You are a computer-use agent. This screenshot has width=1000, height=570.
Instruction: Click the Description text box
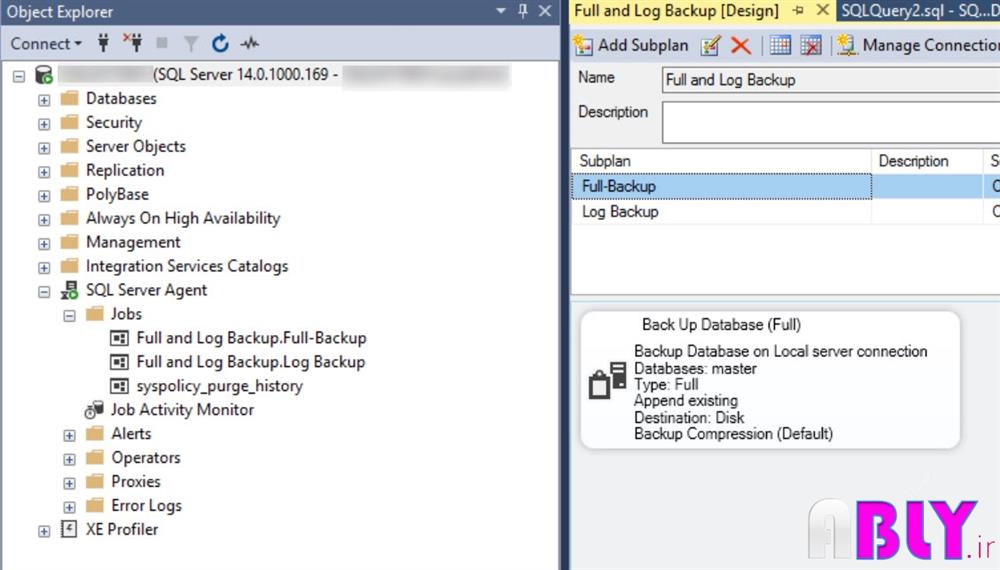831,123
